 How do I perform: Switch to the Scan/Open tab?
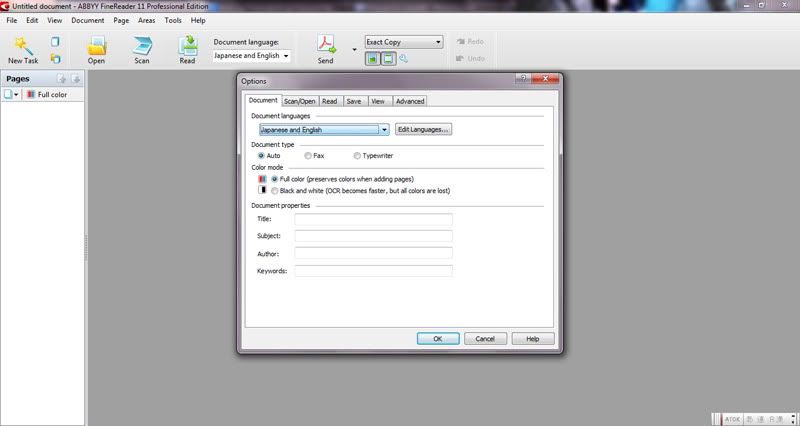[299, 101]
